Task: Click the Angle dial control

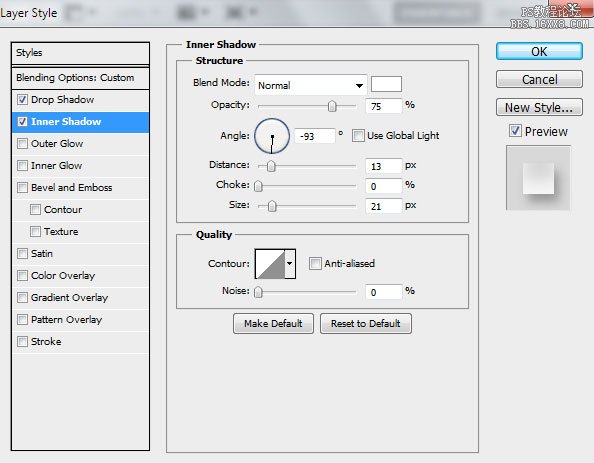Action: (272, 136)
